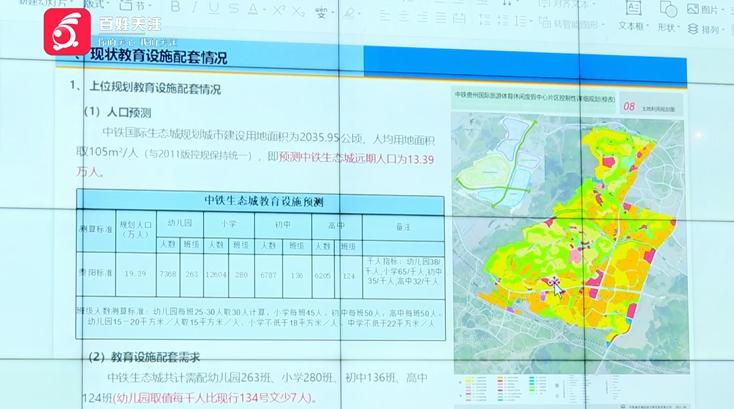Toggle italic formatting with the I icon
This screenshot has height=409, width=734.
click(x=195, y=7)
